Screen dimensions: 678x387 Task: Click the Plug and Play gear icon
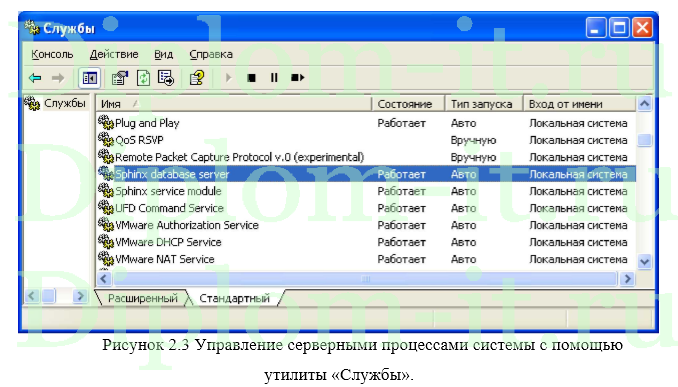pos(106,122)
